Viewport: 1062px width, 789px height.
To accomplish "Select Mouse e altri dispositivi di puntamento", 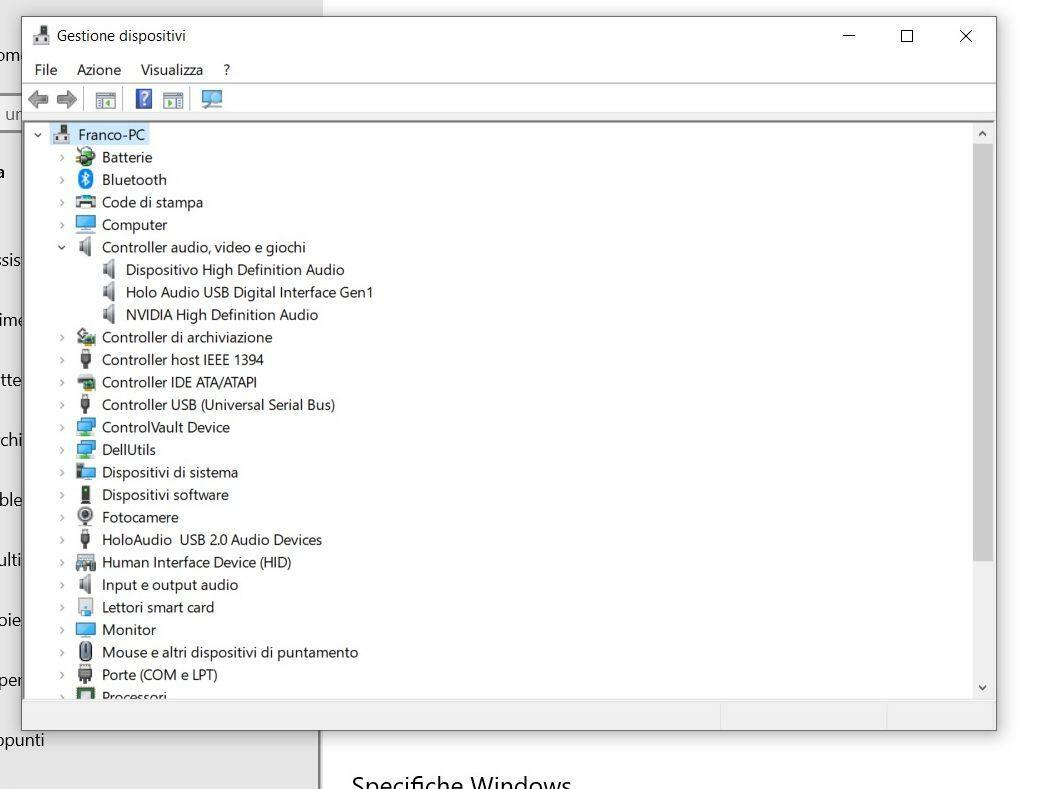I will click(230, 652).
